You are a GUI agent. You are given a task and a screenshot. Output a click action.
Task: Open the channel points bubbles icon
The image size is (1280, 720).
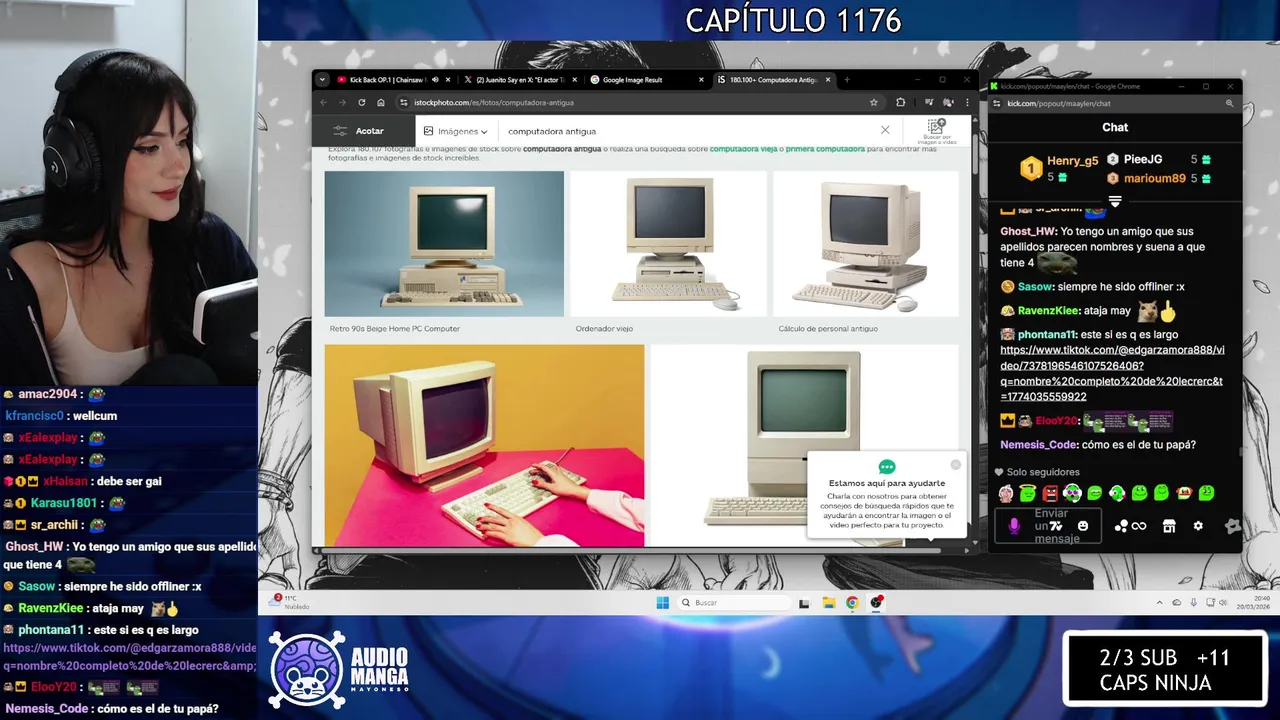pyautogui.click(x=1121, y=526)
